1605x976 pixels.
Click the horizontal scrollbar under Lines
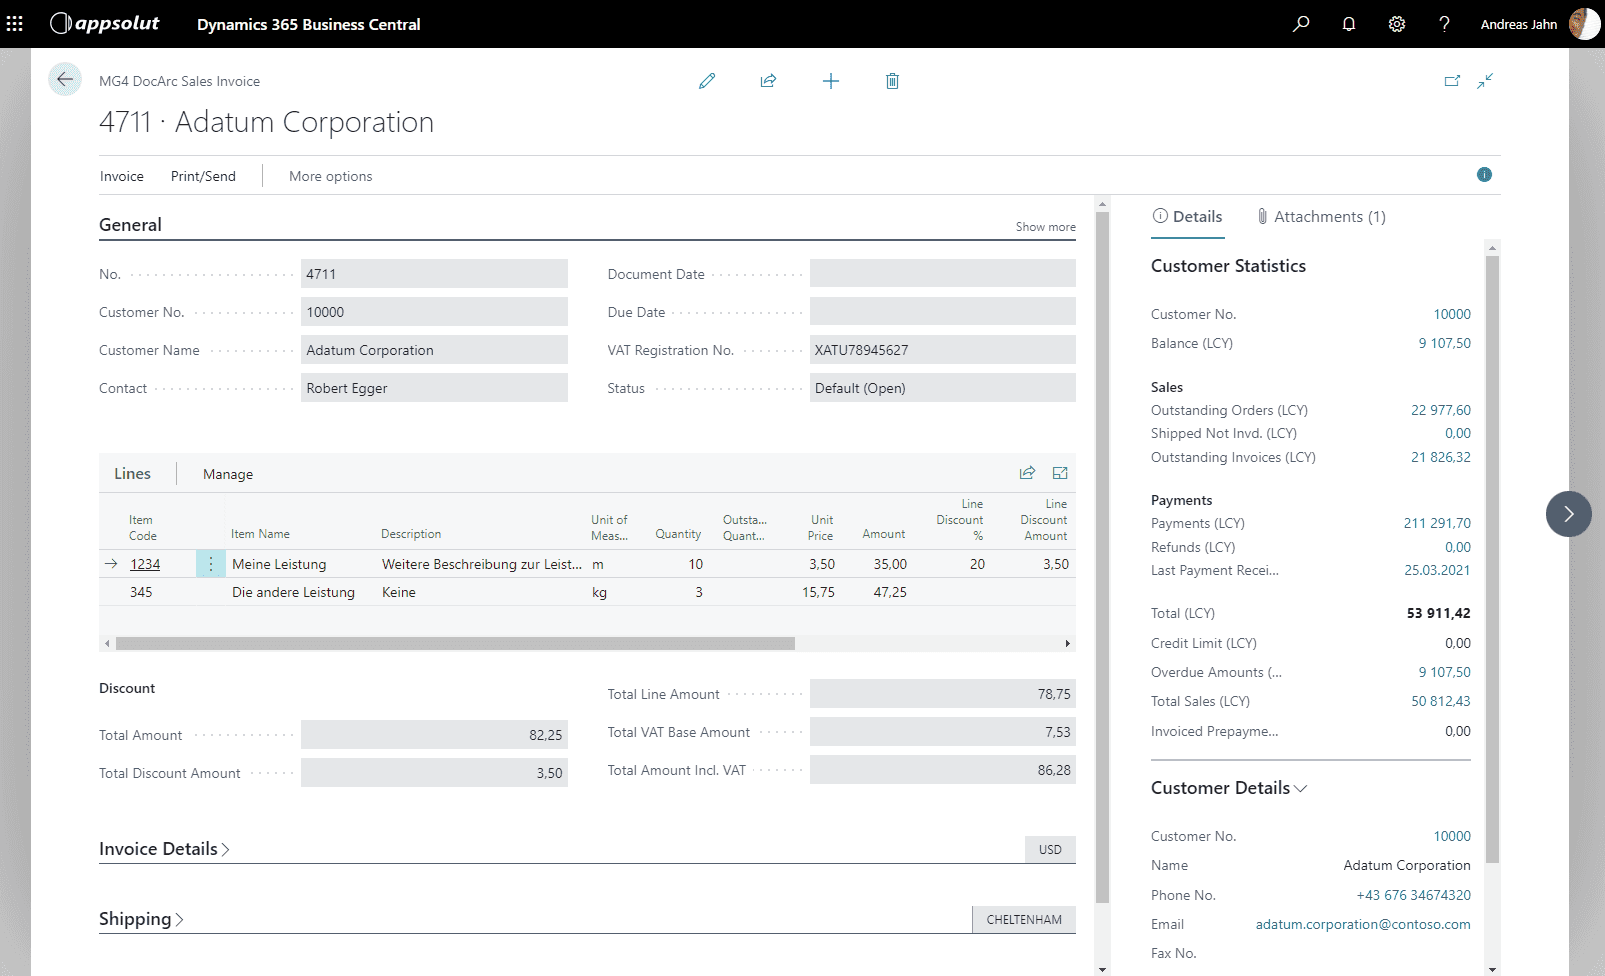pos(455,644)
